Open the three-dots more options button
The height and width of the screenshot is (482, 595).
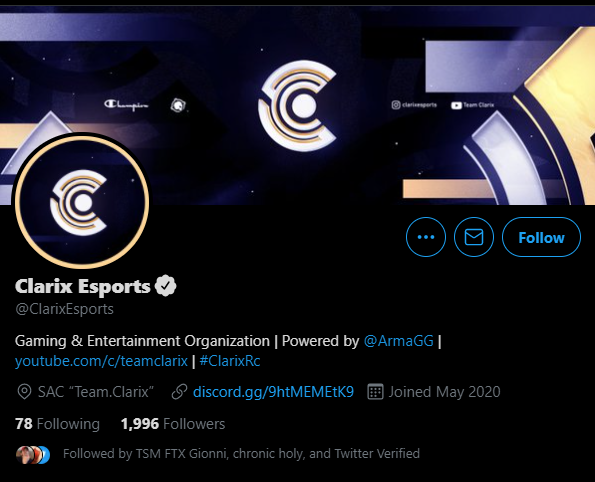point(426,237)
